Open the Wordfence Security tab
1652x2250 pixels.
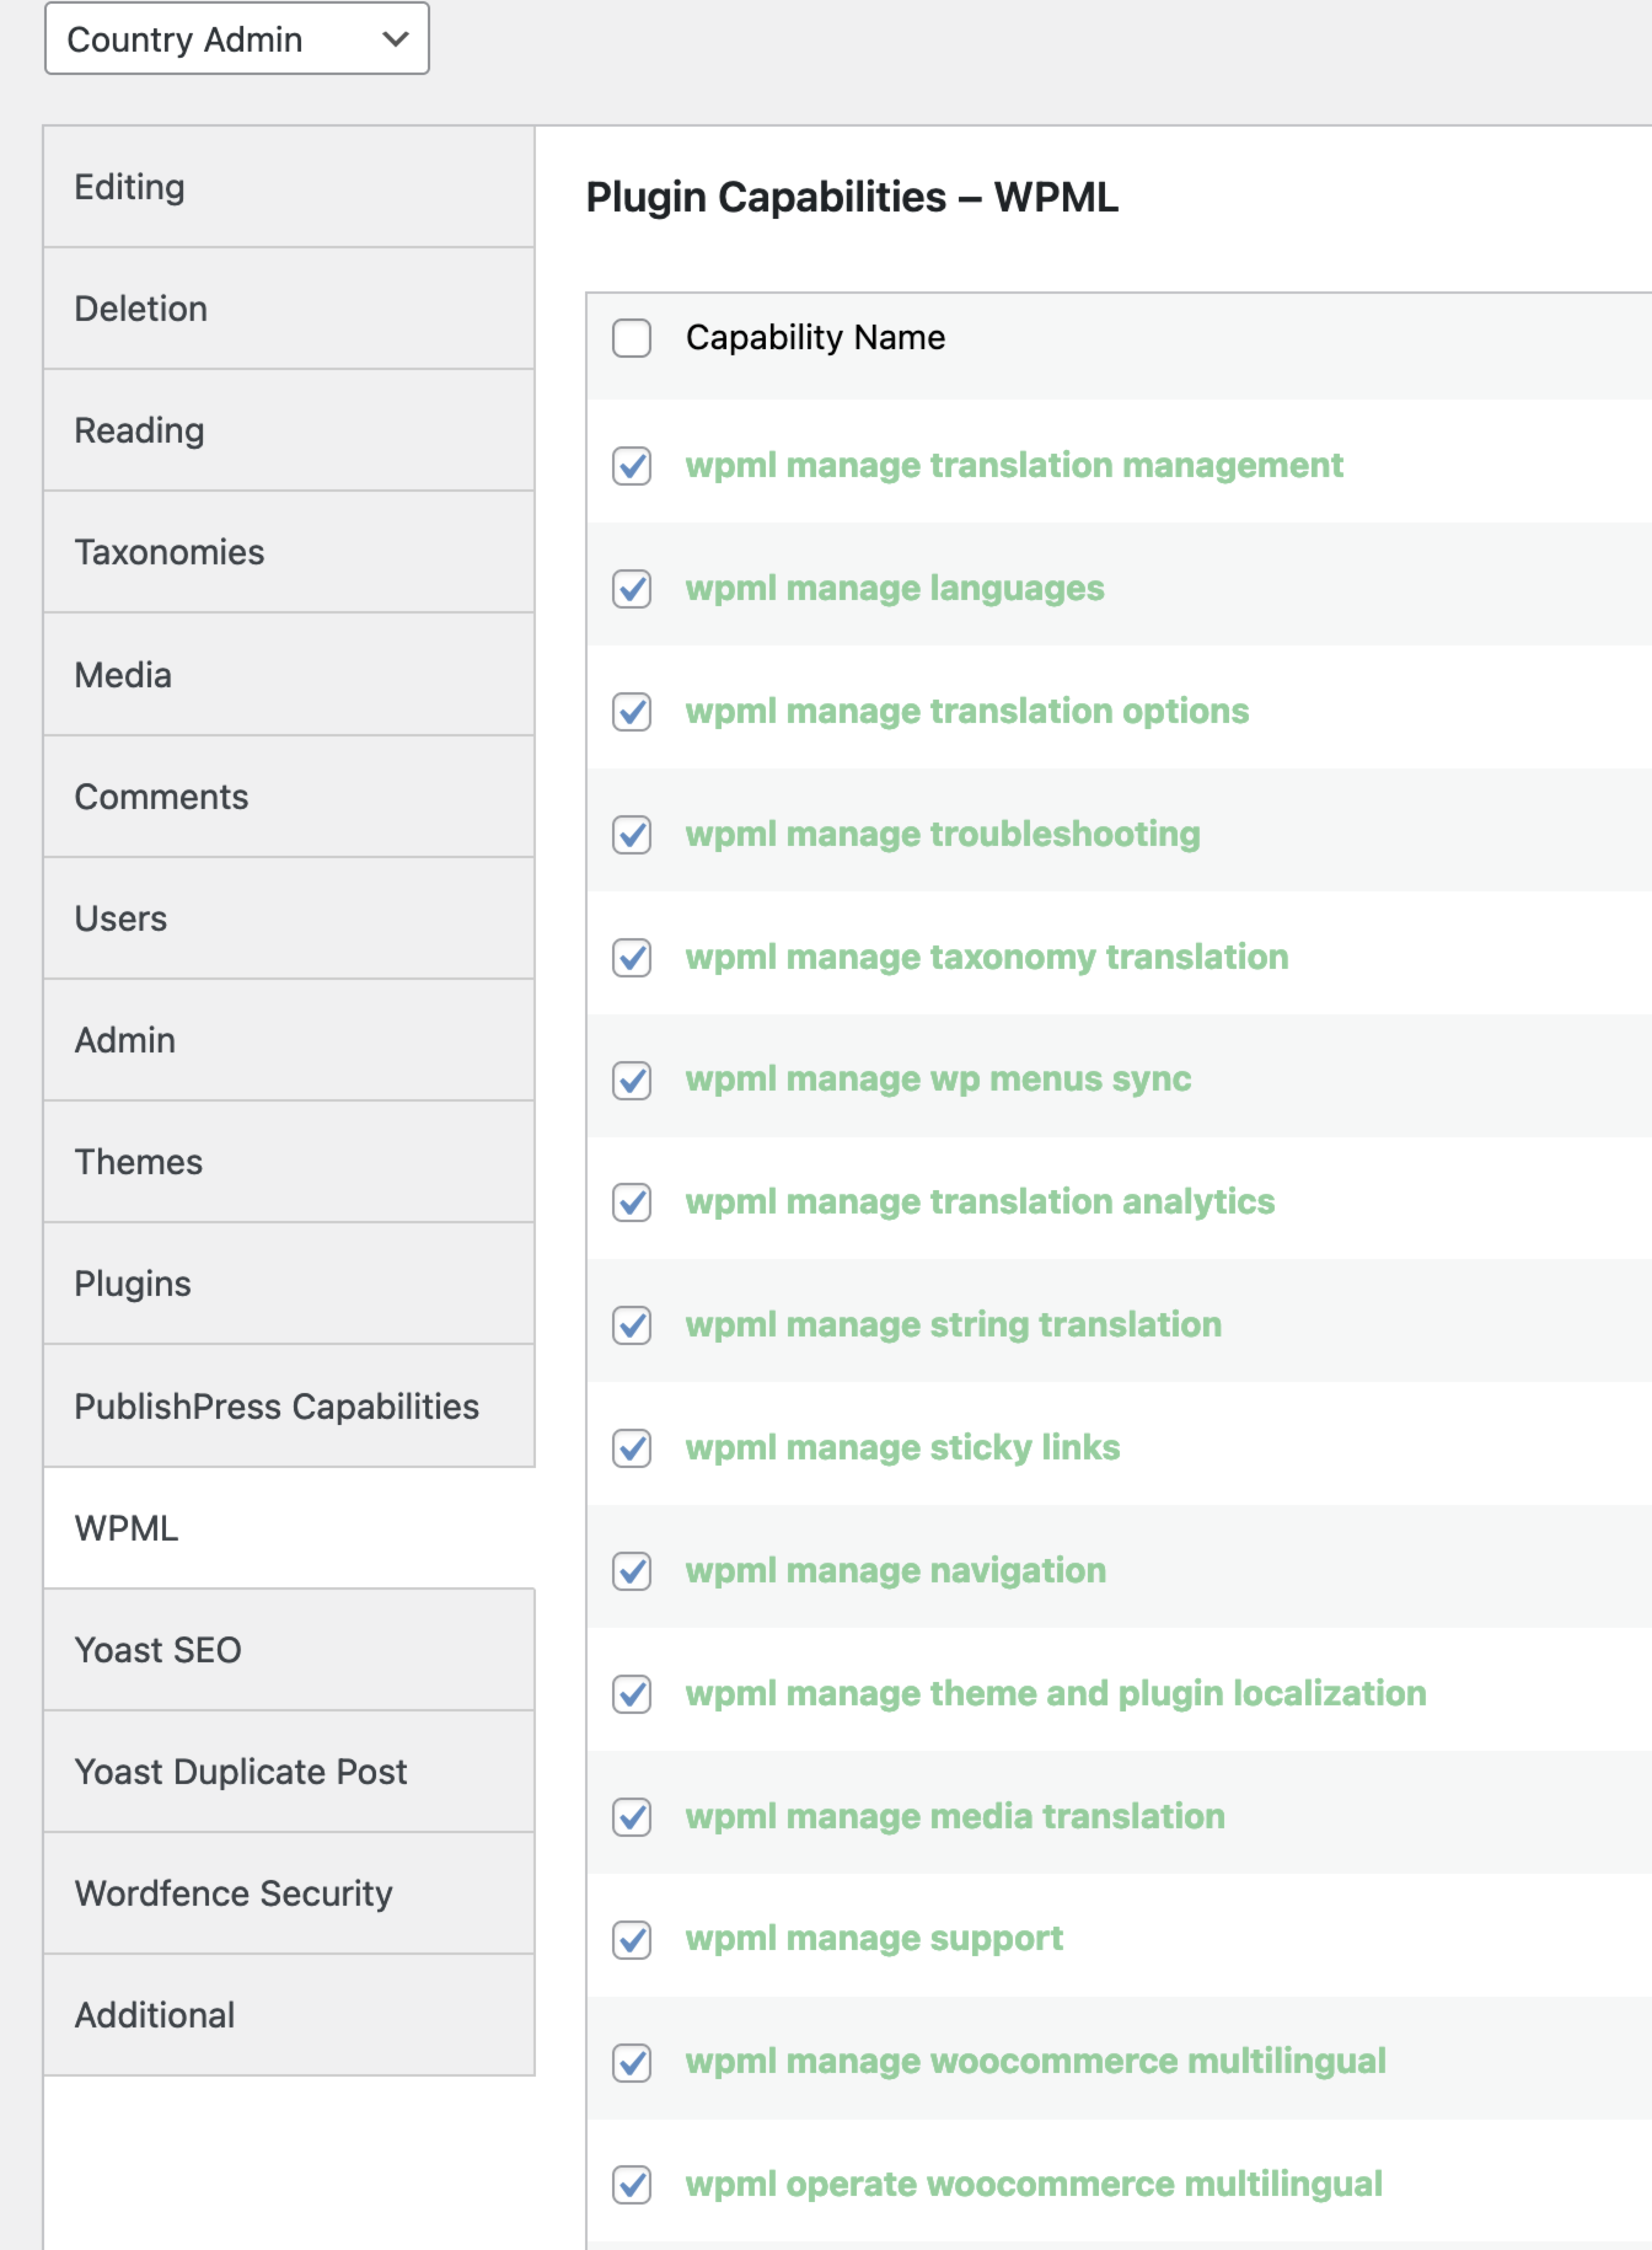[289, 1893]
